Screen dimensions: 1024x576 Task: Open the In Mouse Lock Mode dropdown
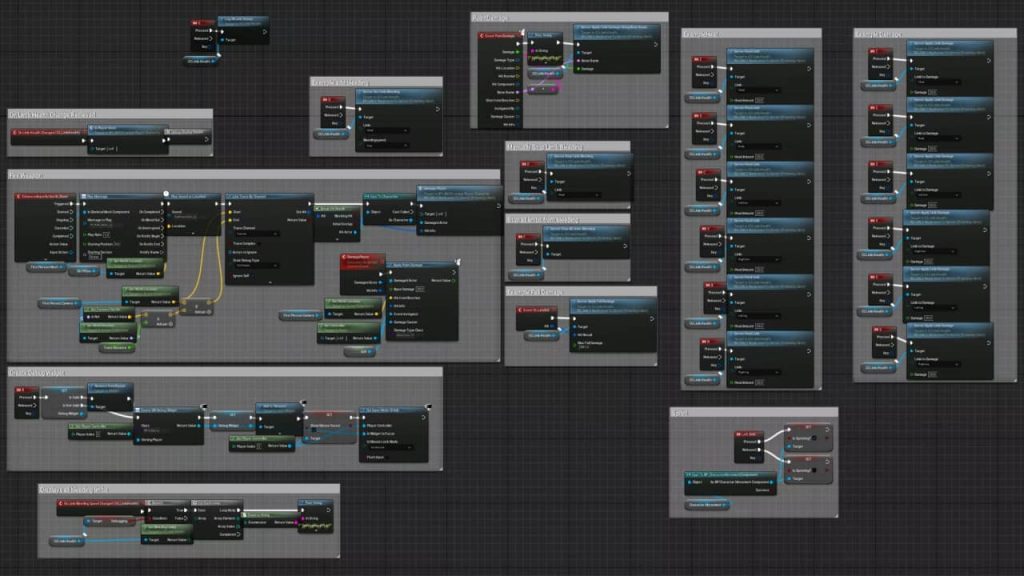(x=390, y=447)
